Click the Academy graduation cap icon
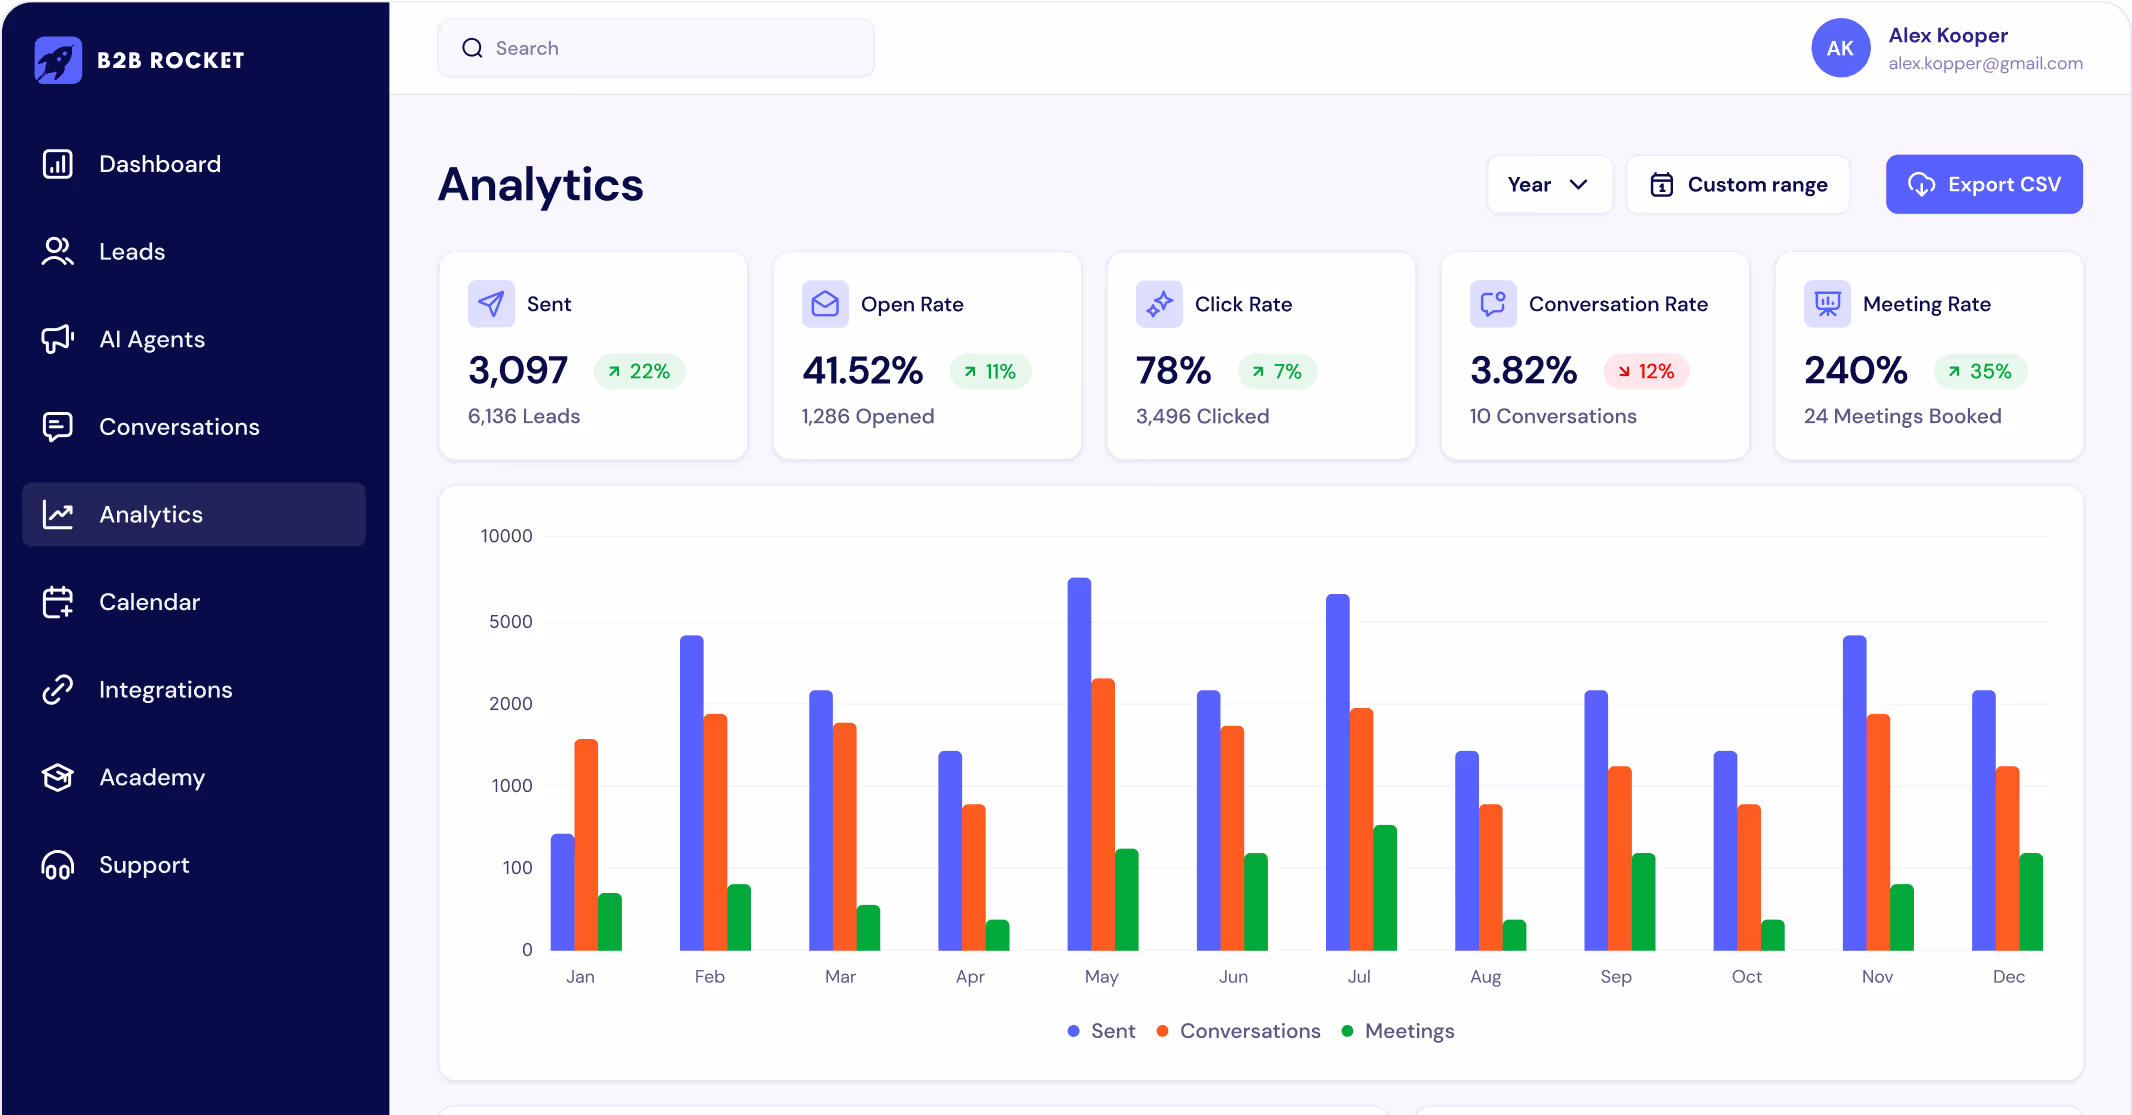Screen dimensions: 2132x1115 click(x=58, y=777)
